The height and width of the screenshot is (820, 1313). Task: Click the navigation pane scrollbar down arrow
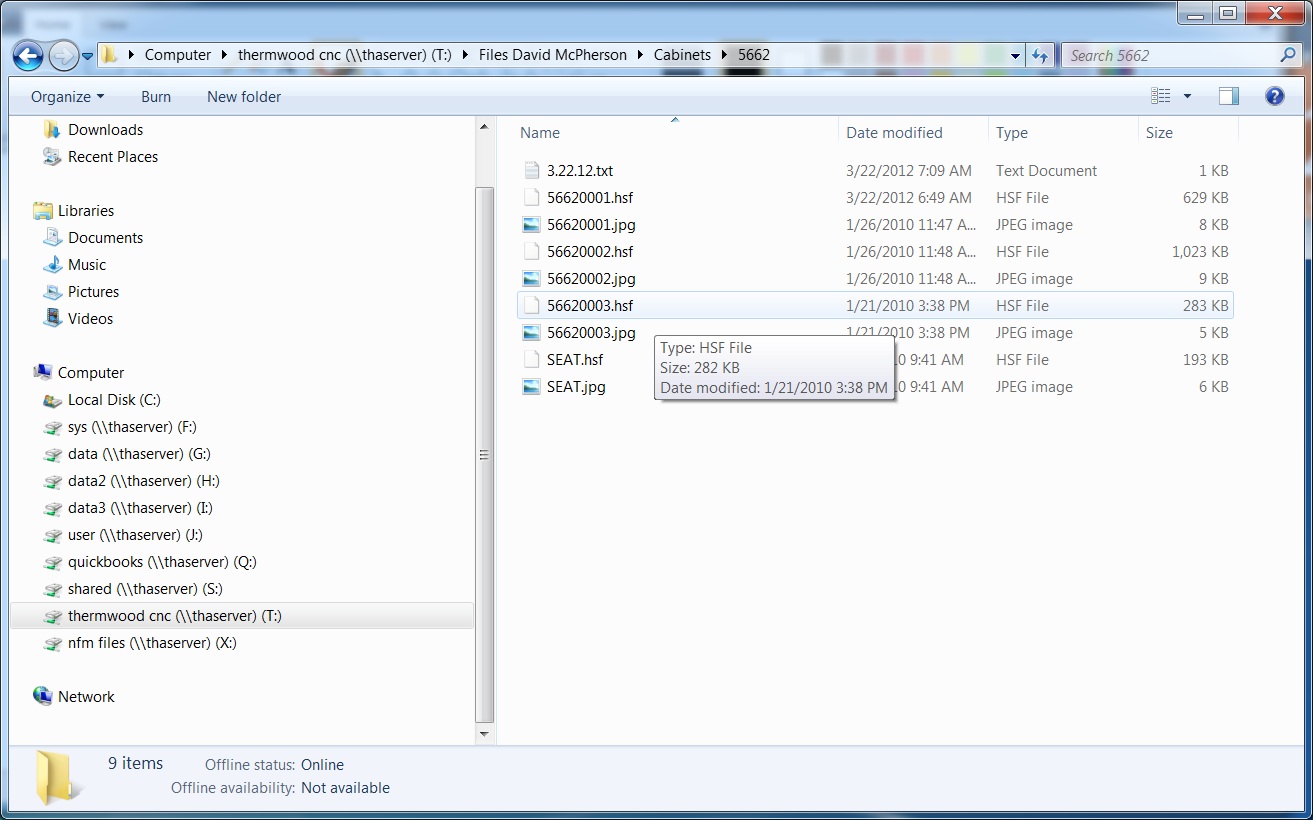[484, 734]
